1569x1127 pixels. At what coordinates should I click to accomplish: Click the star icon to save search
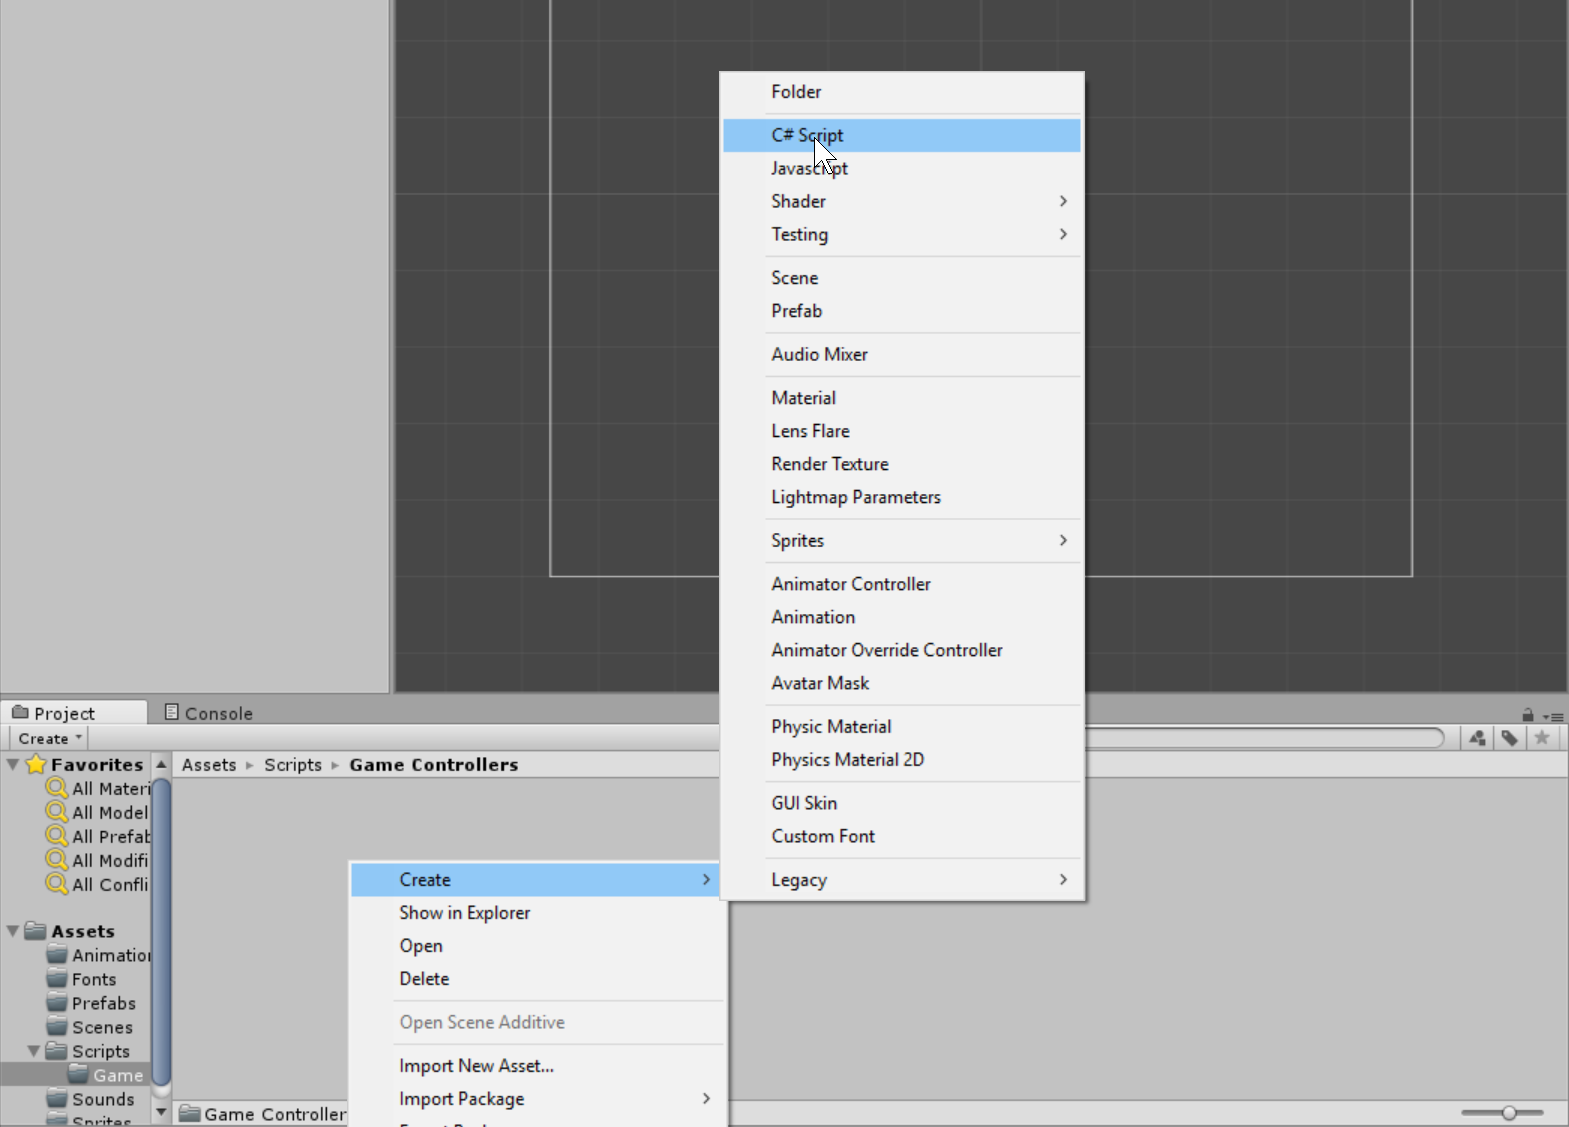point(1542,738)
